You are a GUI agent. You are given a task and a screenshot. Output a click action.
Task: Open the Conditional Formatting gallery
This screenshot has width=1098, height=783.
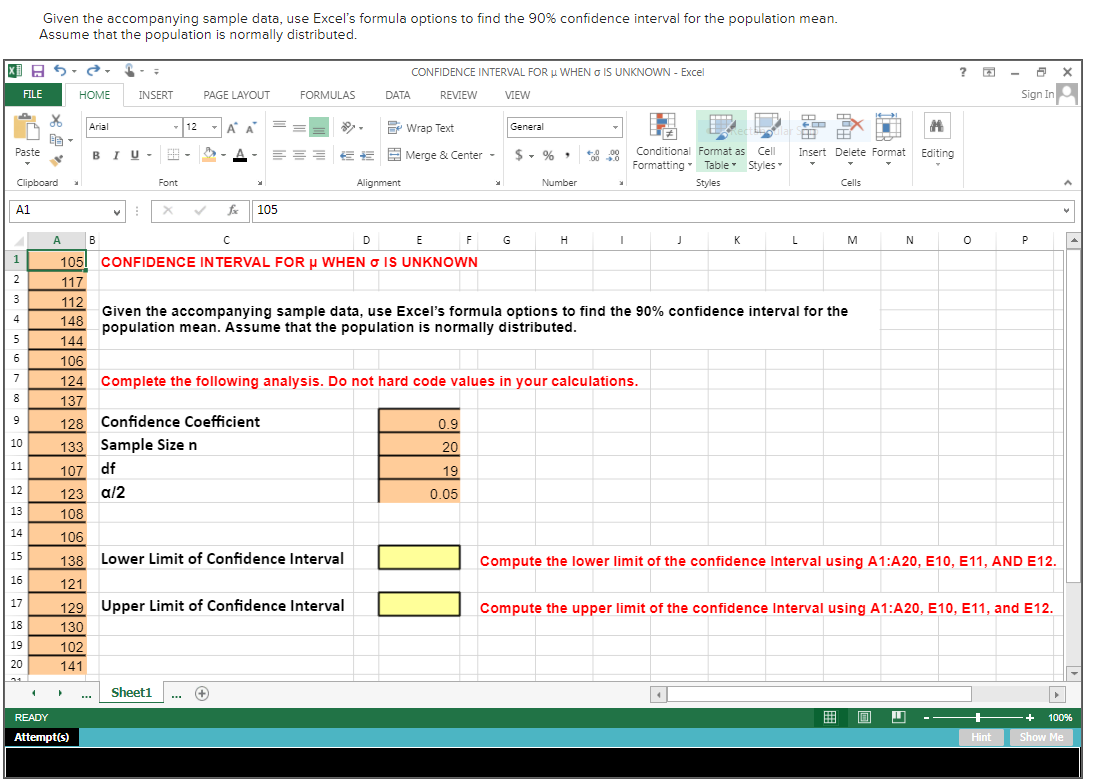[x=662, y=142]
